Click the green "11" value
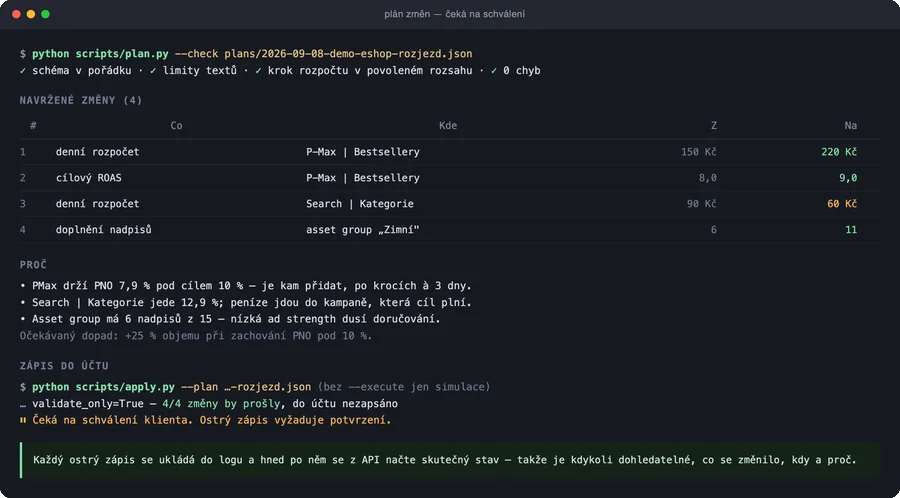Screen dimensions: 900x498 click(x=851, y=230)
